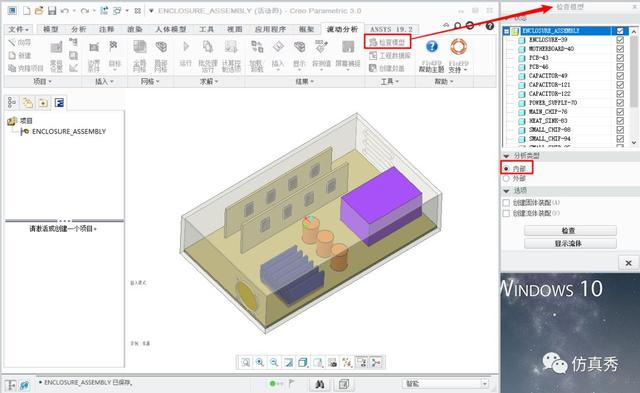
Task: Select the 外部 external radio button
Action: pos(507,178)
